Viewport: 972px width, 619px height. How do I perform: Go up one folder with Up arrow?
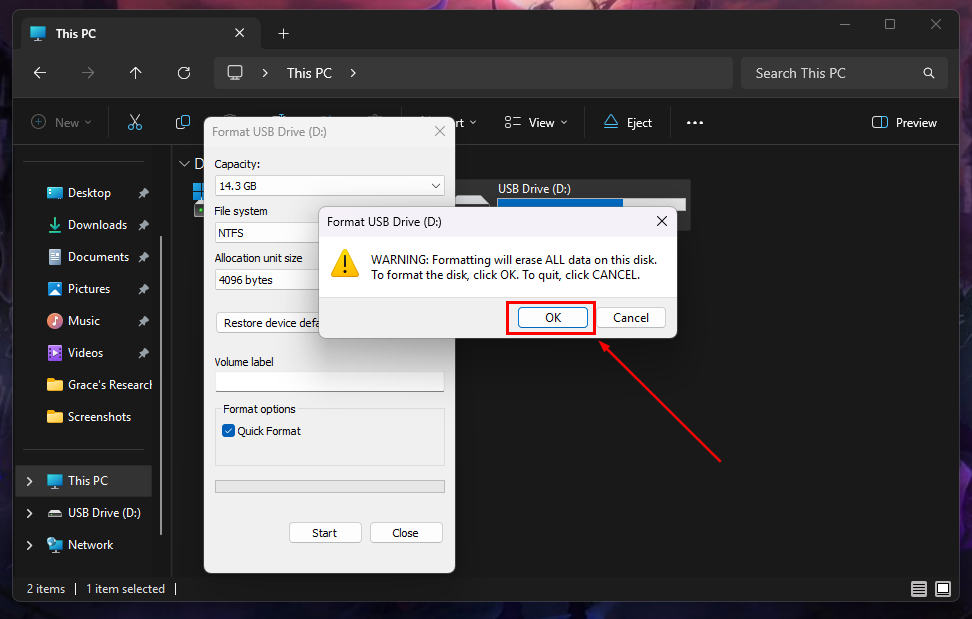click(136, 73)
